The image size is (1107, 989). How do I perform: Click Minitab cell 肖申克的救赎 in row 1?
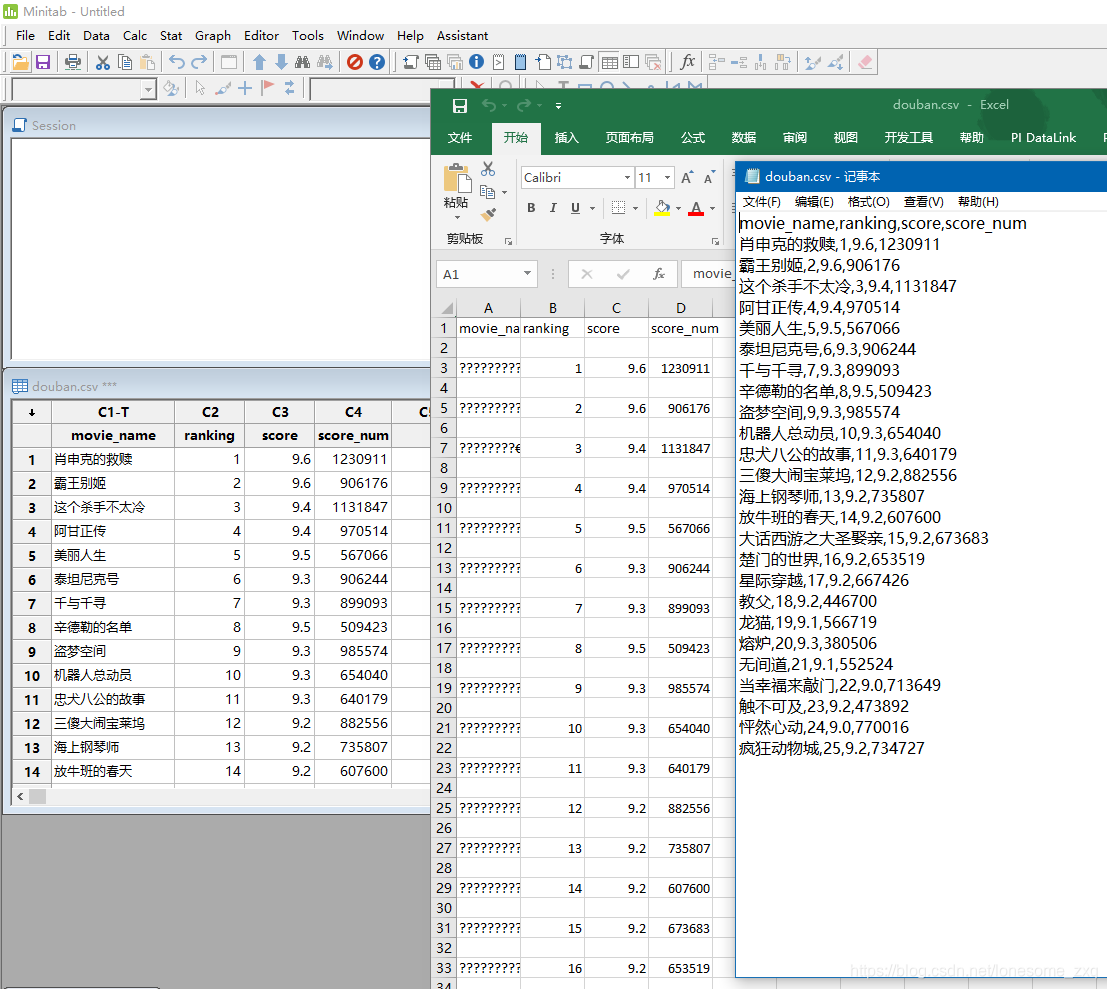[x=113, y=460]
